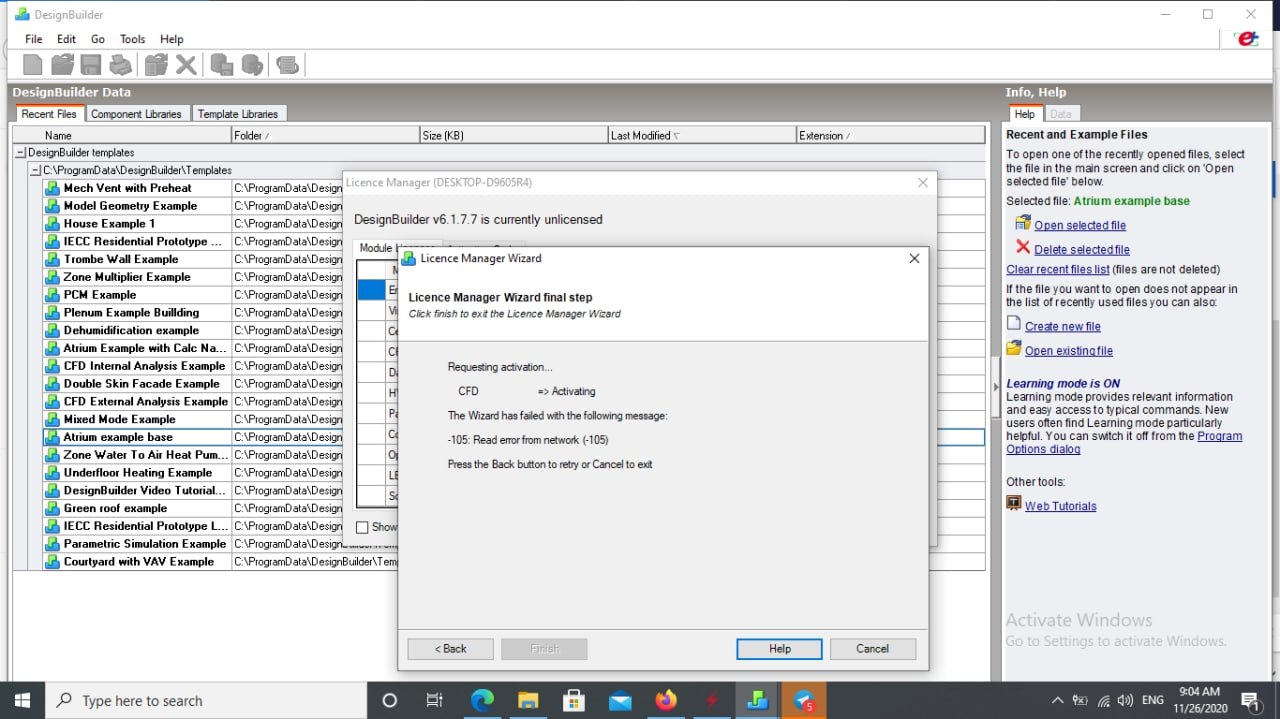Switch to the Component Libraries tab
Viewport: 1280px width, 719px height.
(136, 114)
